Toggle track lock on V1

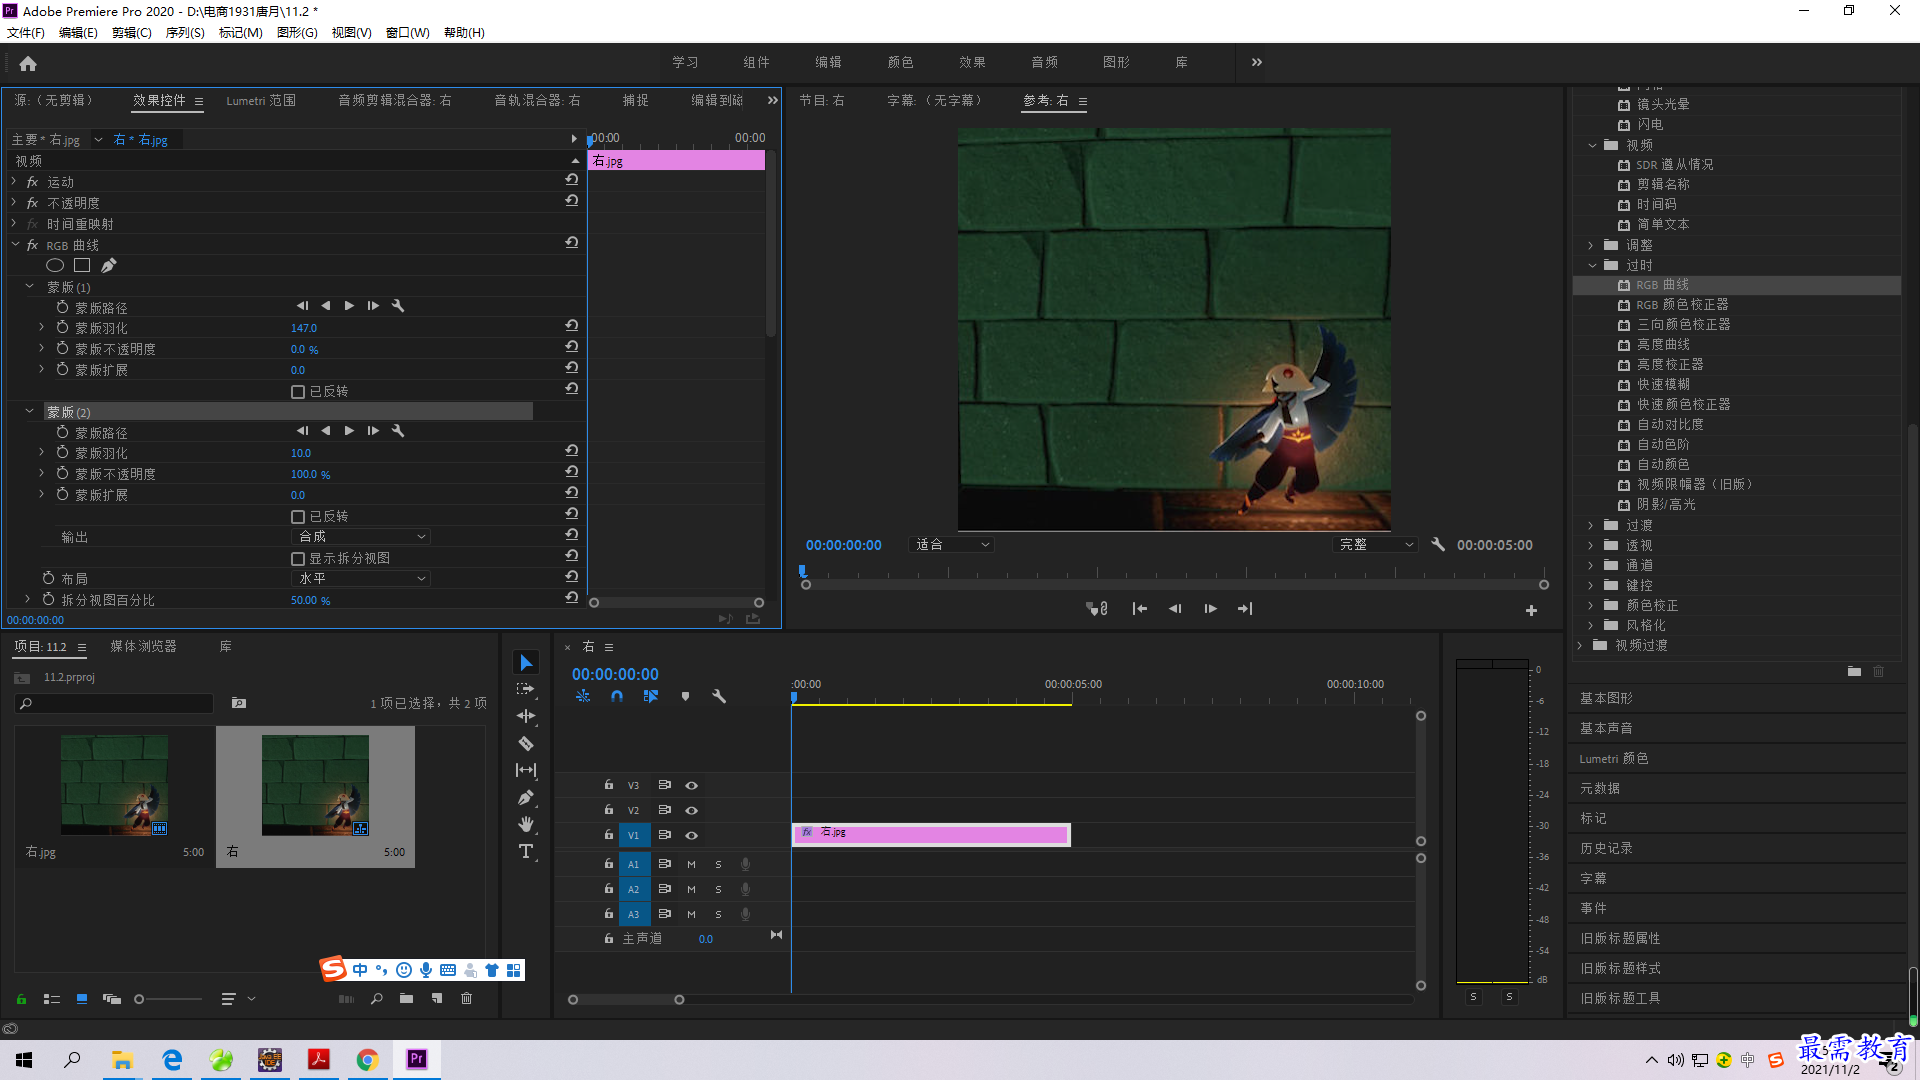tap(608, 835)
